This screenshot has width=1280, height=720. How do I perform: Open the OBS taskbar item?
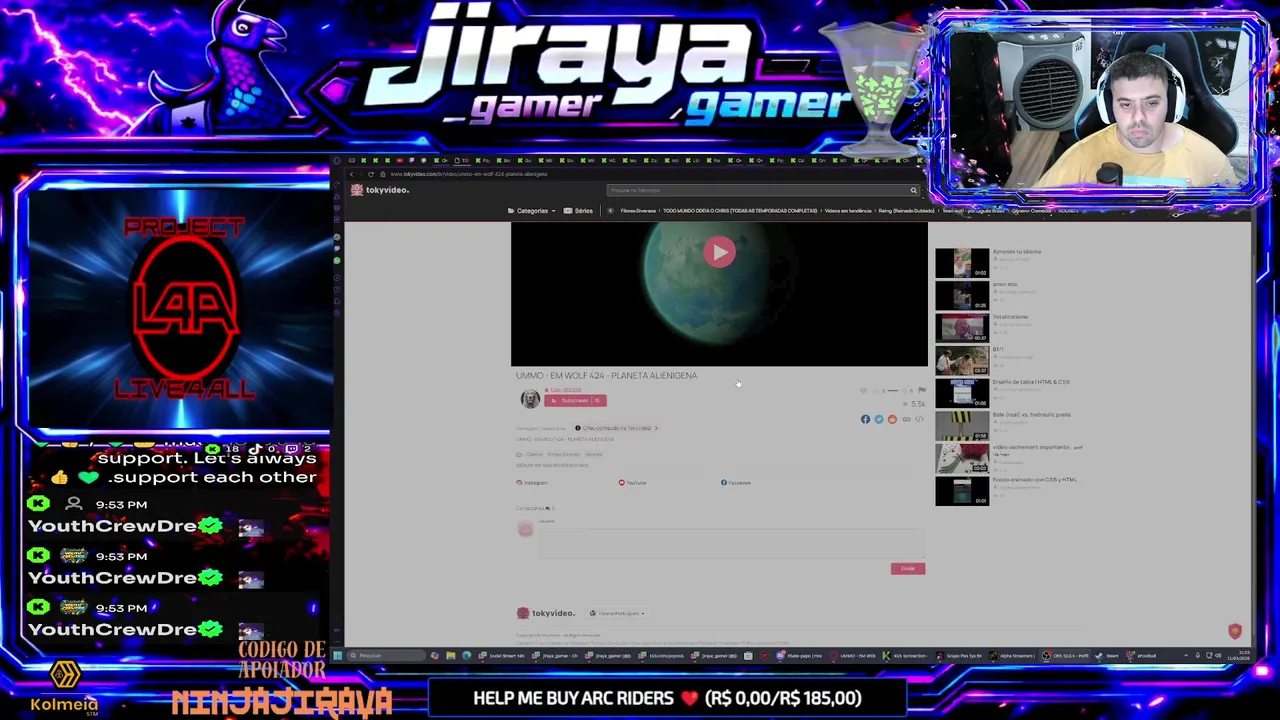tap(1067, 656)
